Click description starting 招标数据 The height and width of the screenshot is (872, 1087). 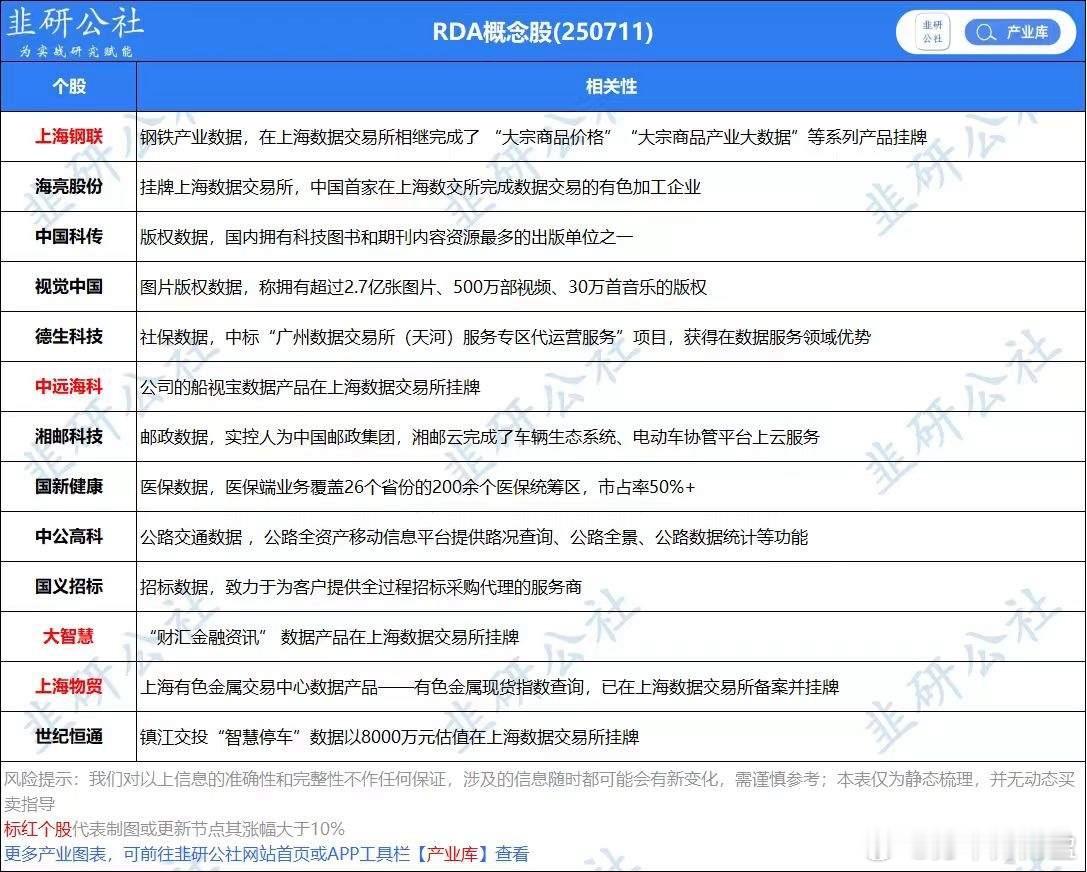361,586
